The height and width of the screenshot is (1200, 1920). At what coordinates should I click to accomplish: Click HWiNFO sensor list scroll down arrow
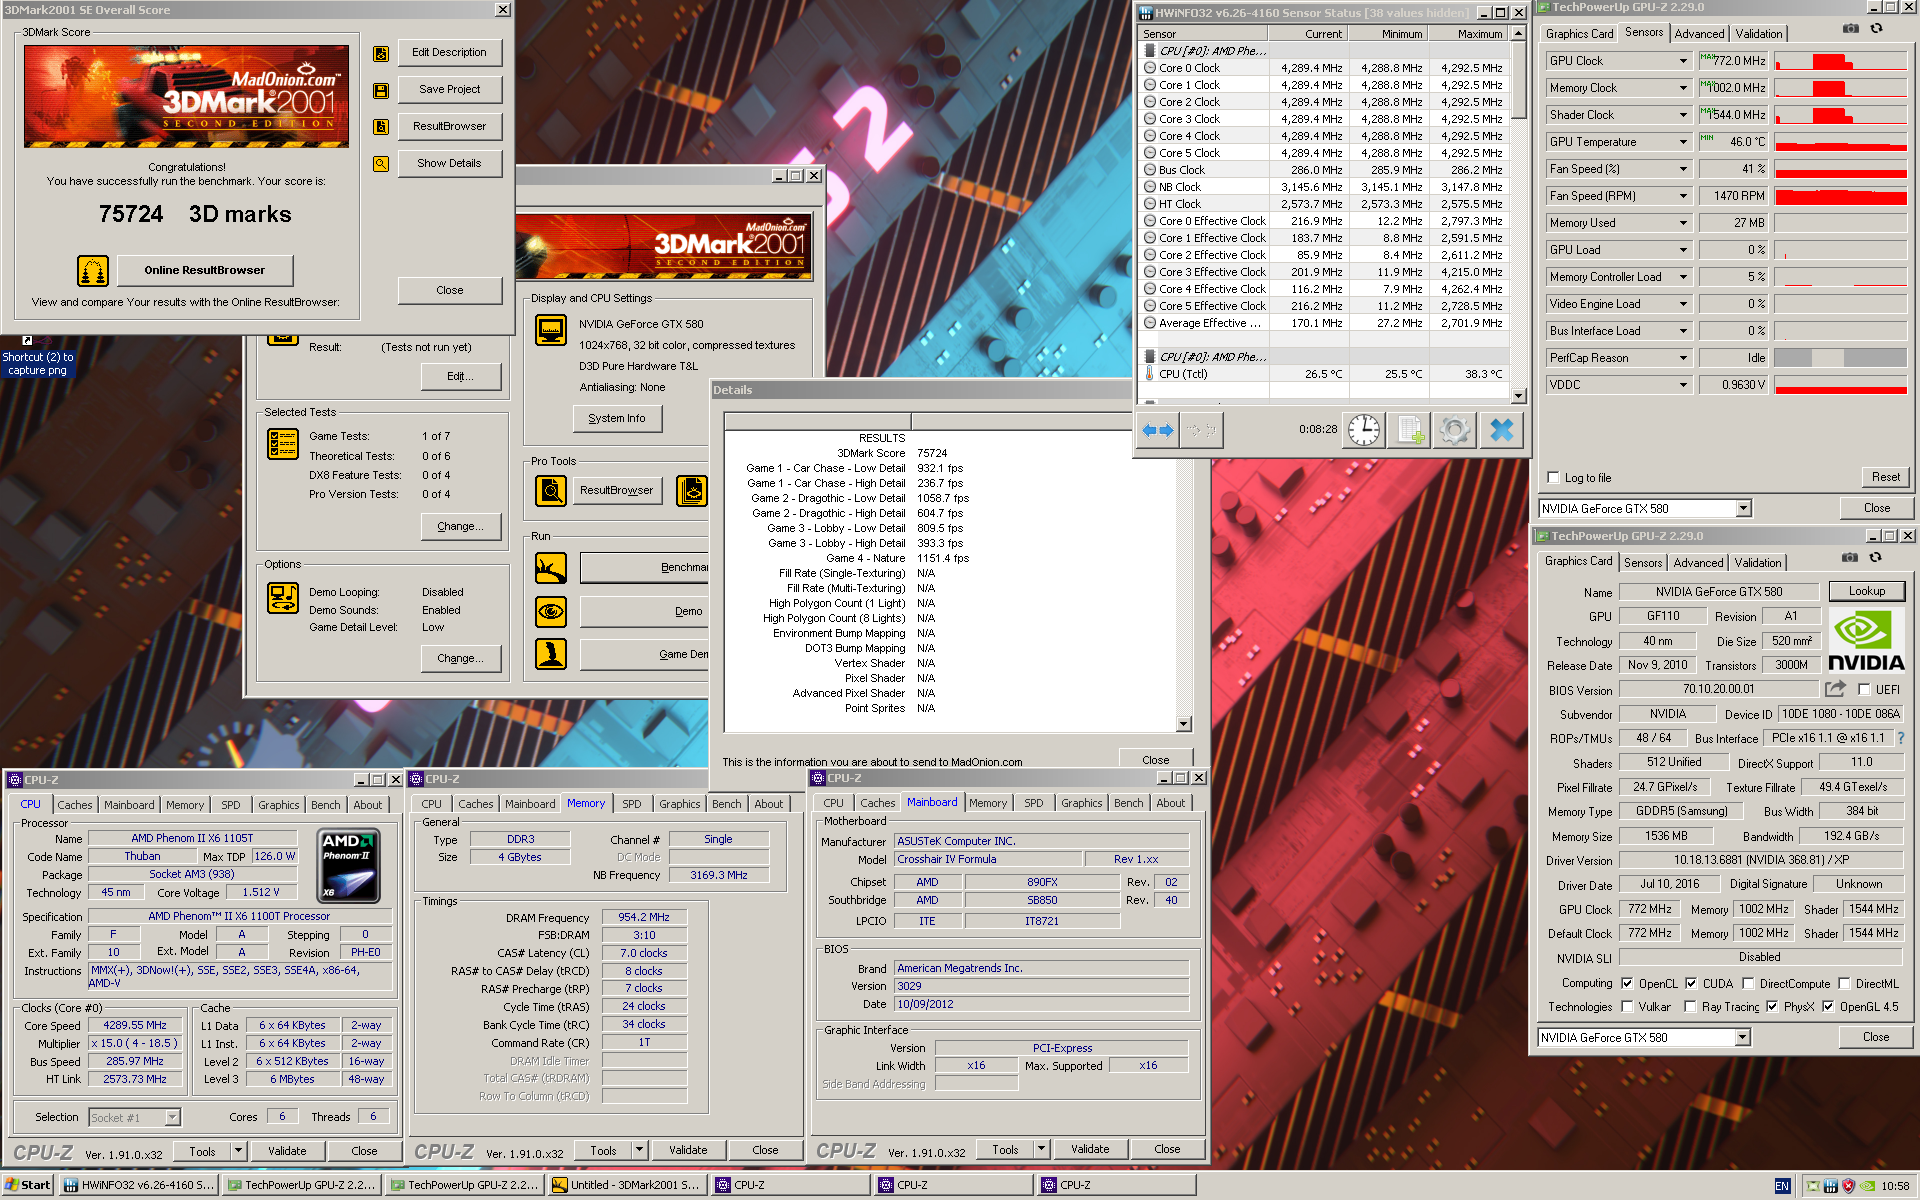pyautogui.click(x=1518, y=396)
